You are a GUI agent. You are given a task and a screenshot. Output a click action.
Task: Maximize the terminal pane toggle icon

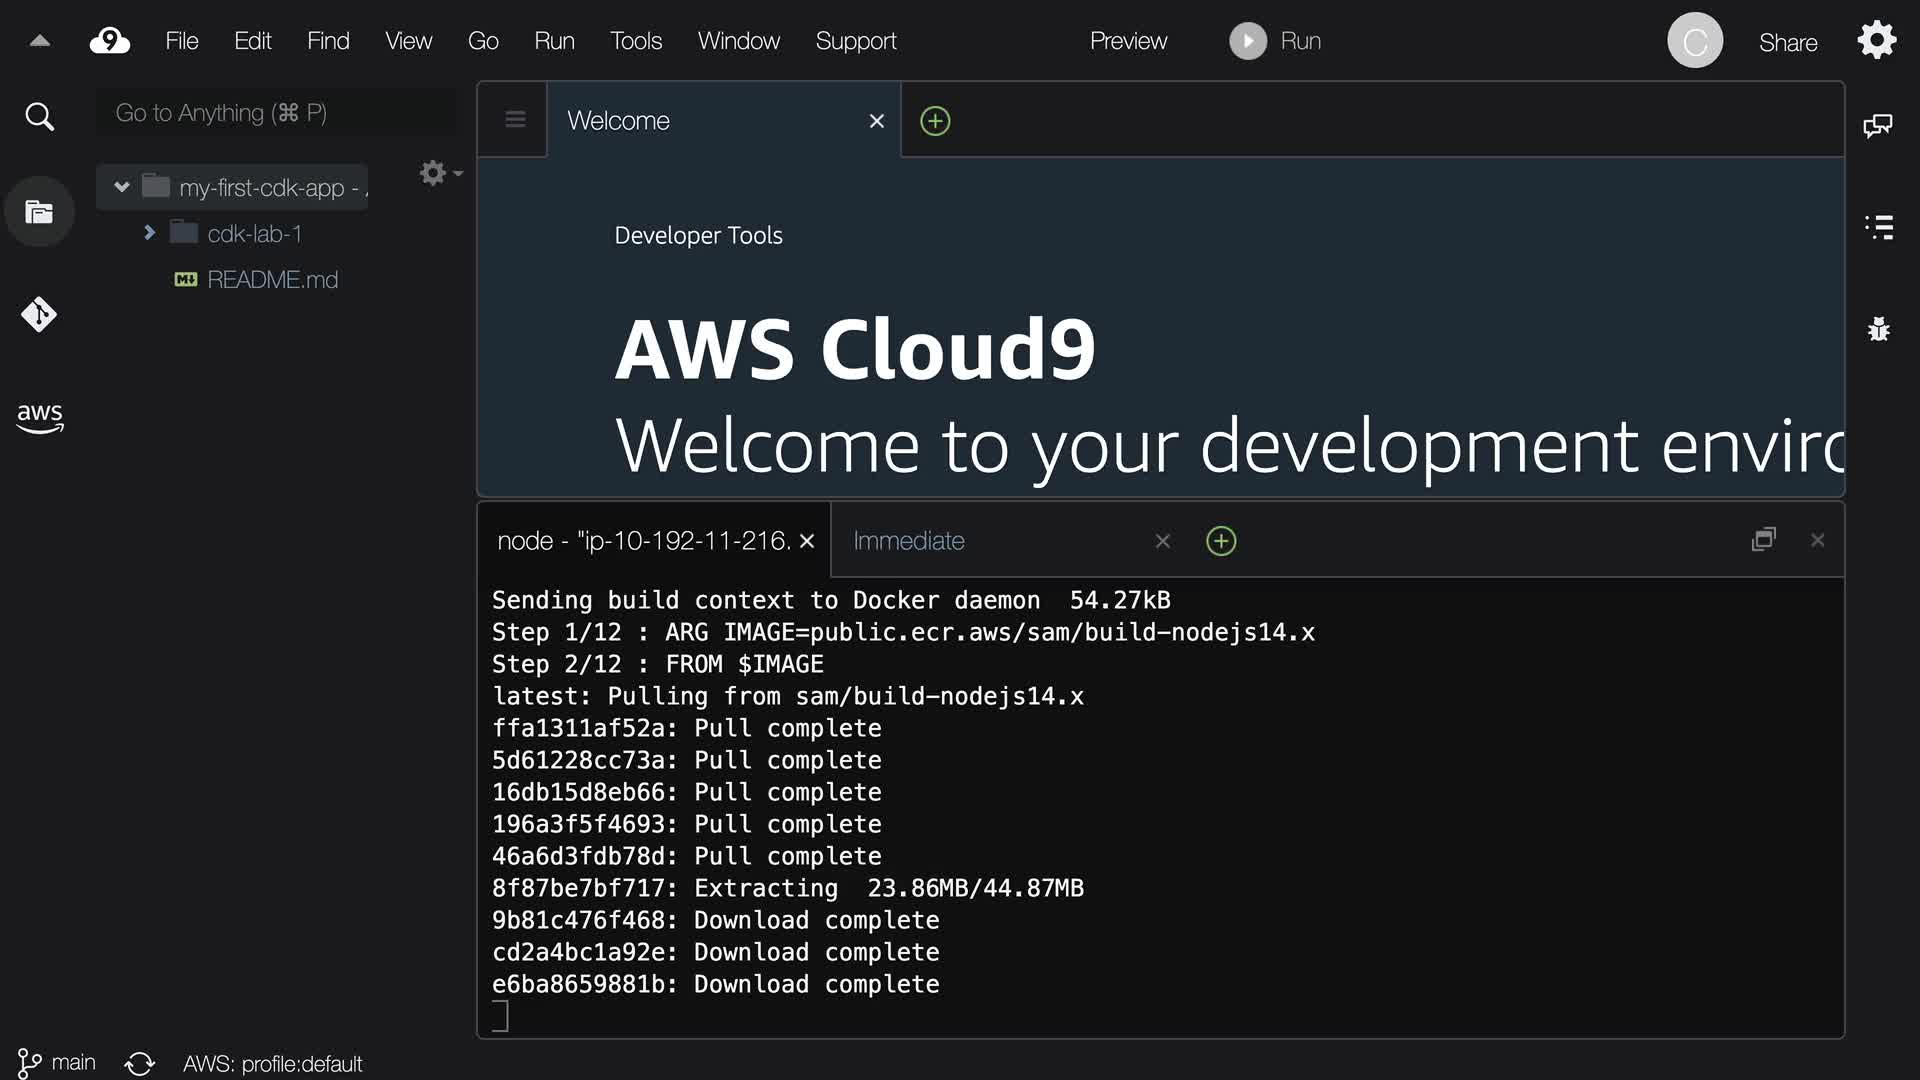[x=1764, y=540]
